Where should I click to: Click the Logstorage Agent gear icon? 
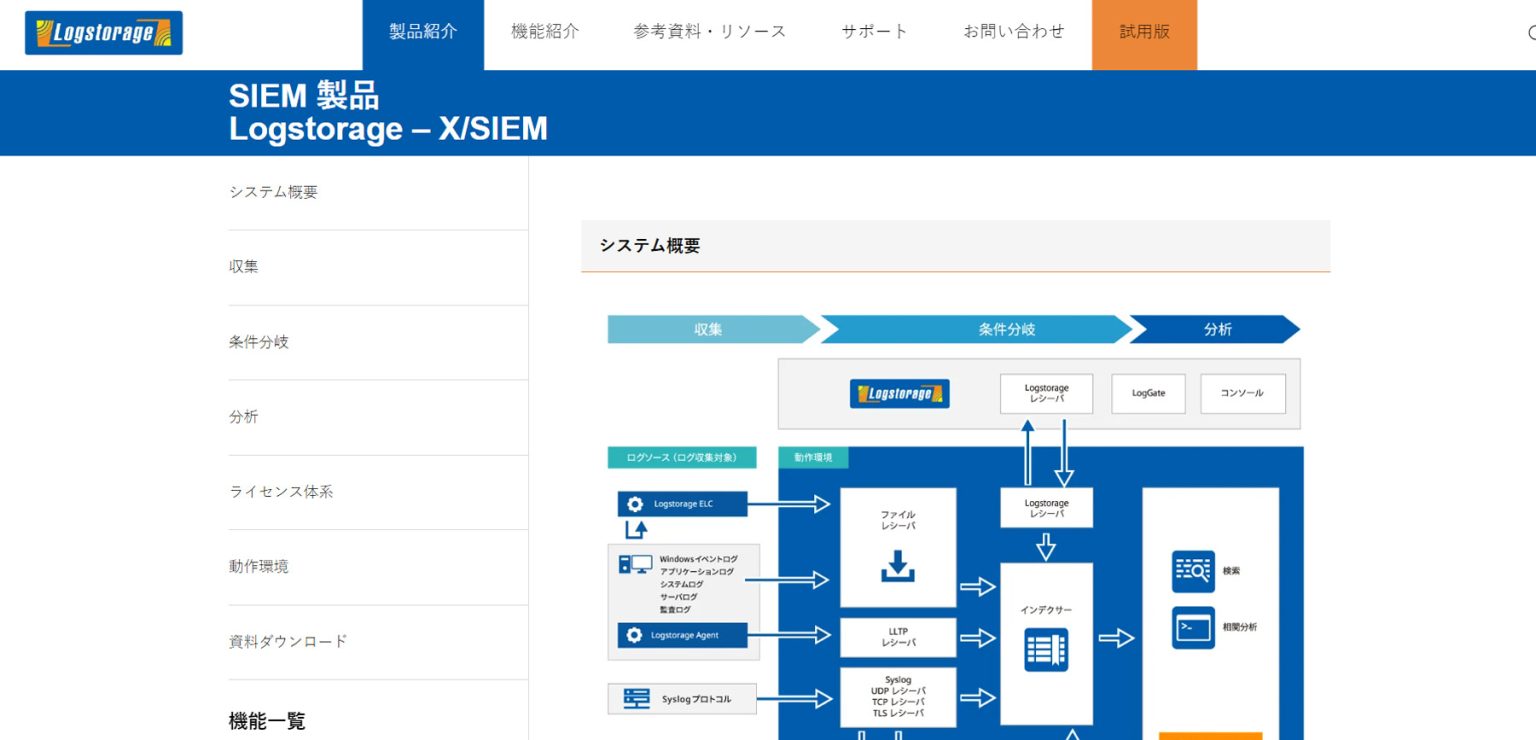coord(633,635)
